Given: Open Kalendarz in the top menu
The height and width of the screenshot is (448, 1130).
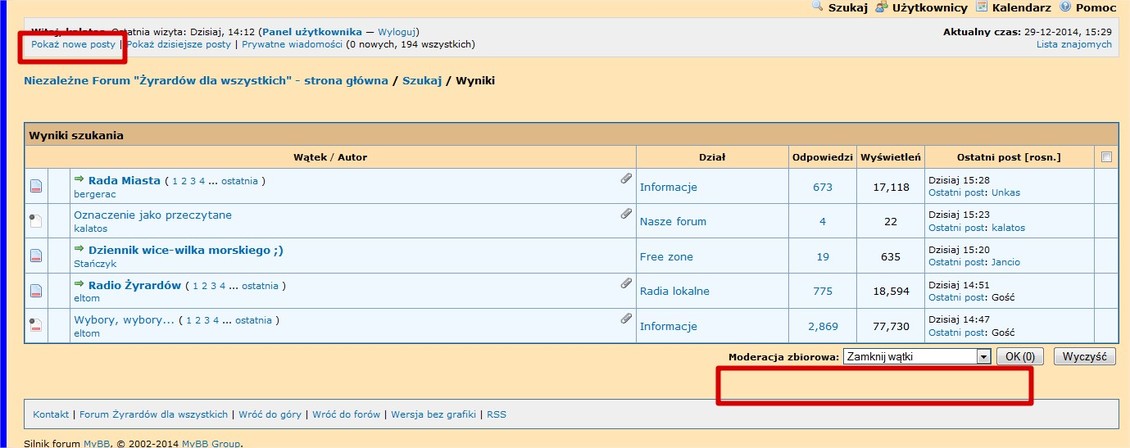Looking at the screenshot, I should tap(1020, 8).
